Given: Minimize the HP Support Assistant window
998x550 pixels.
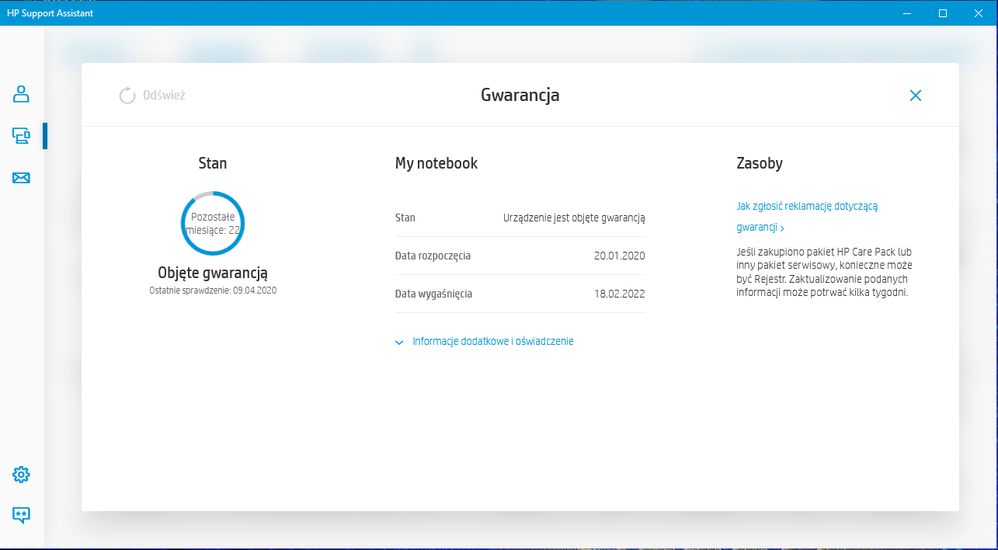Looking at the screenshot, I should [907, 13].
